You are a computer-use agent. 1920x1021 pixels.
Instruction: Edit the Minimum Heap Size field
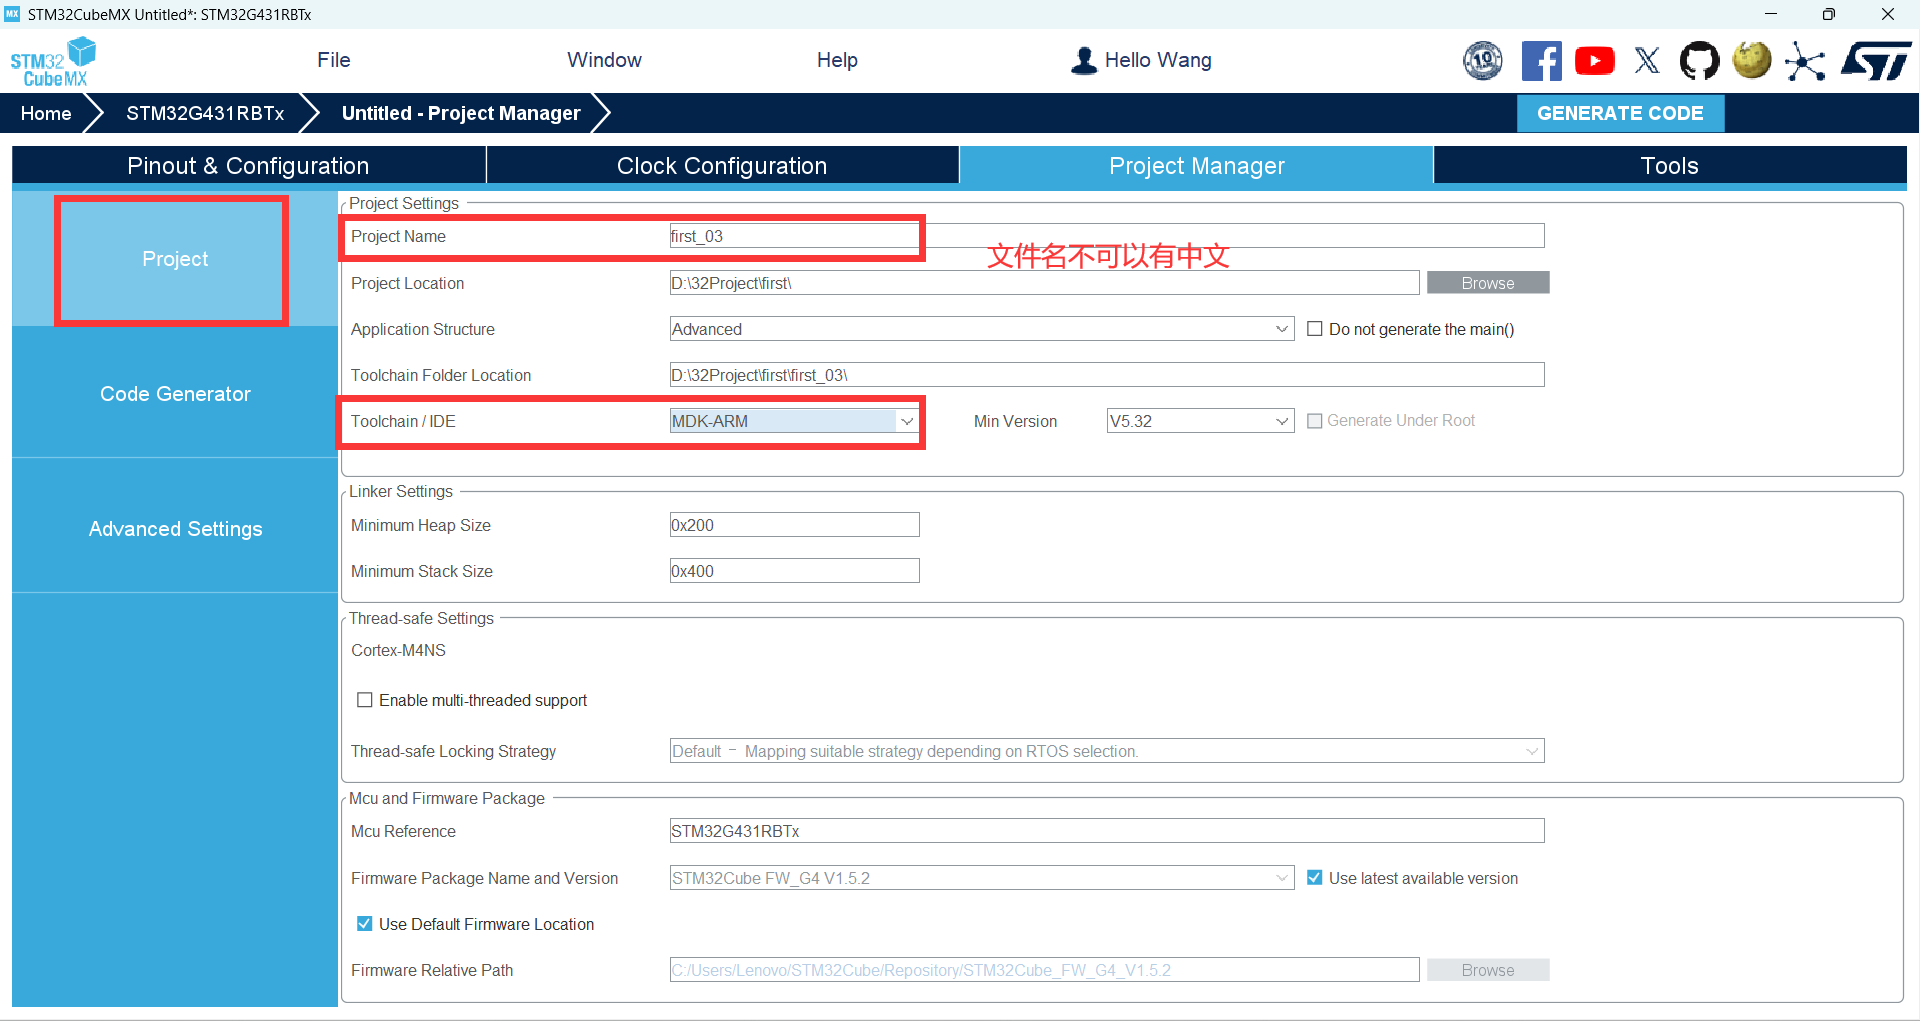pos(794,525)
